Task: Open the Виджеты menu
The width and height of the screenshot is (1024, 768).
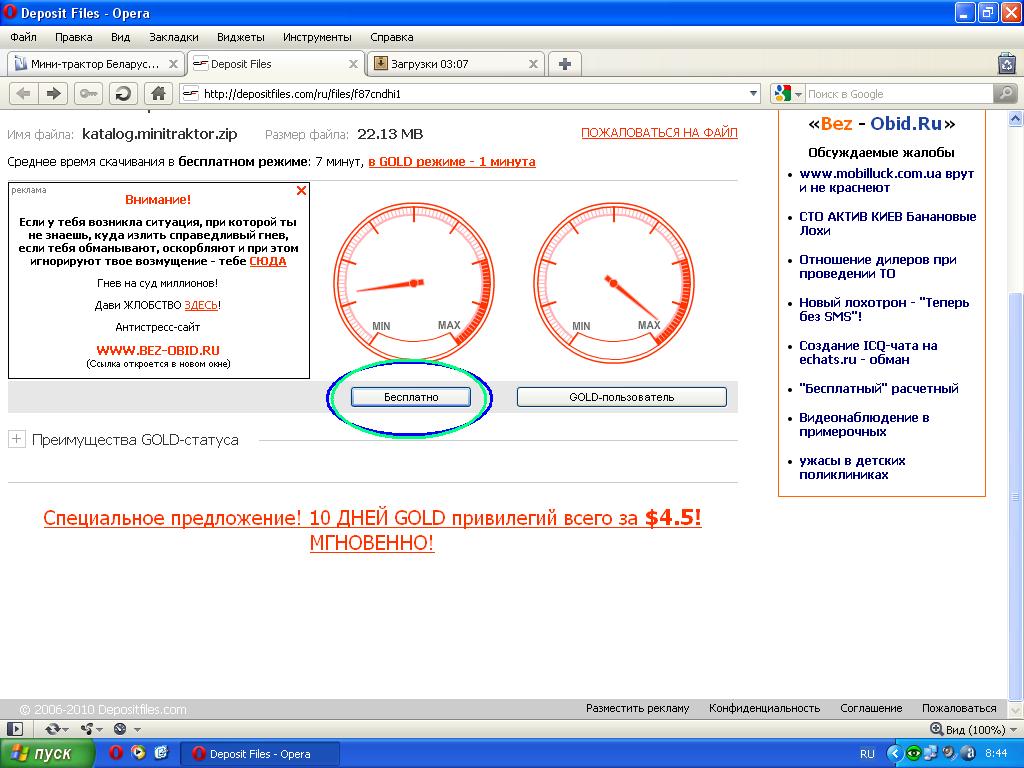Action: 241,37
